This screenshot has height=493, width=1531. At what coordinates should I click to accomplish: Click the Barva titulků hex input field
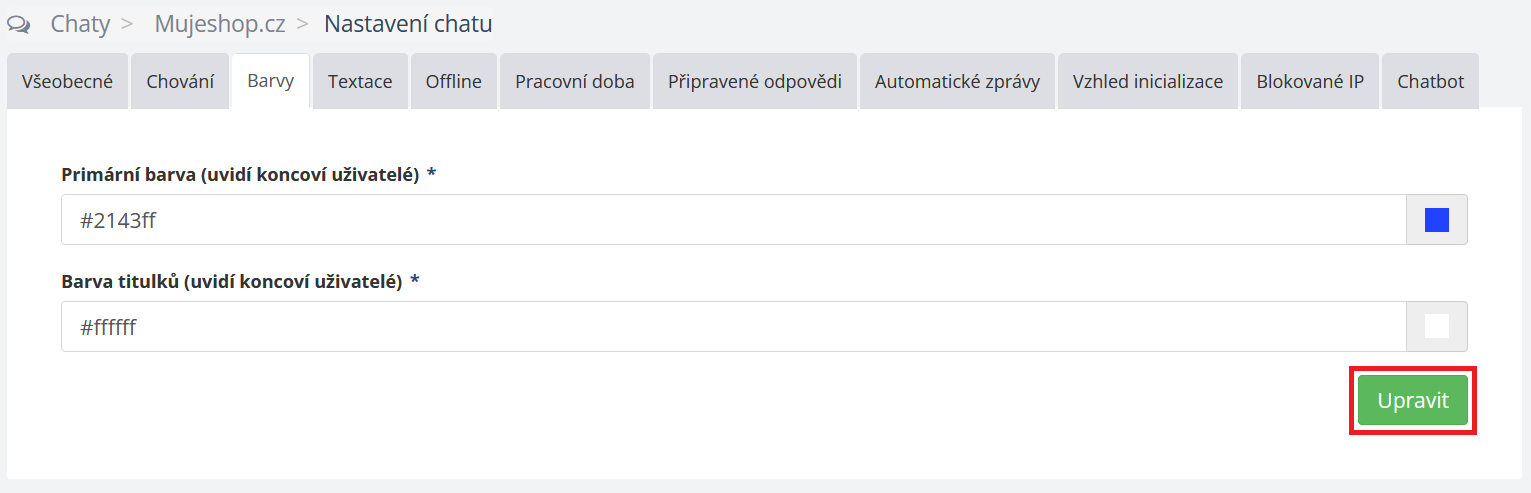coord(733,327)
